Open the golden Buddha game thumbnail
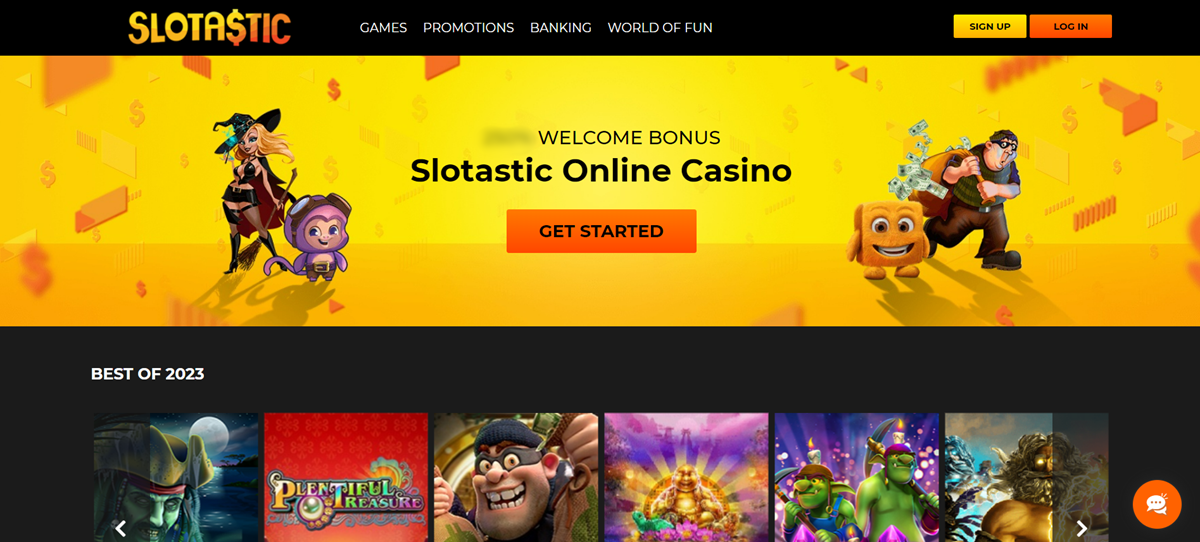 (x=686, y=477)
